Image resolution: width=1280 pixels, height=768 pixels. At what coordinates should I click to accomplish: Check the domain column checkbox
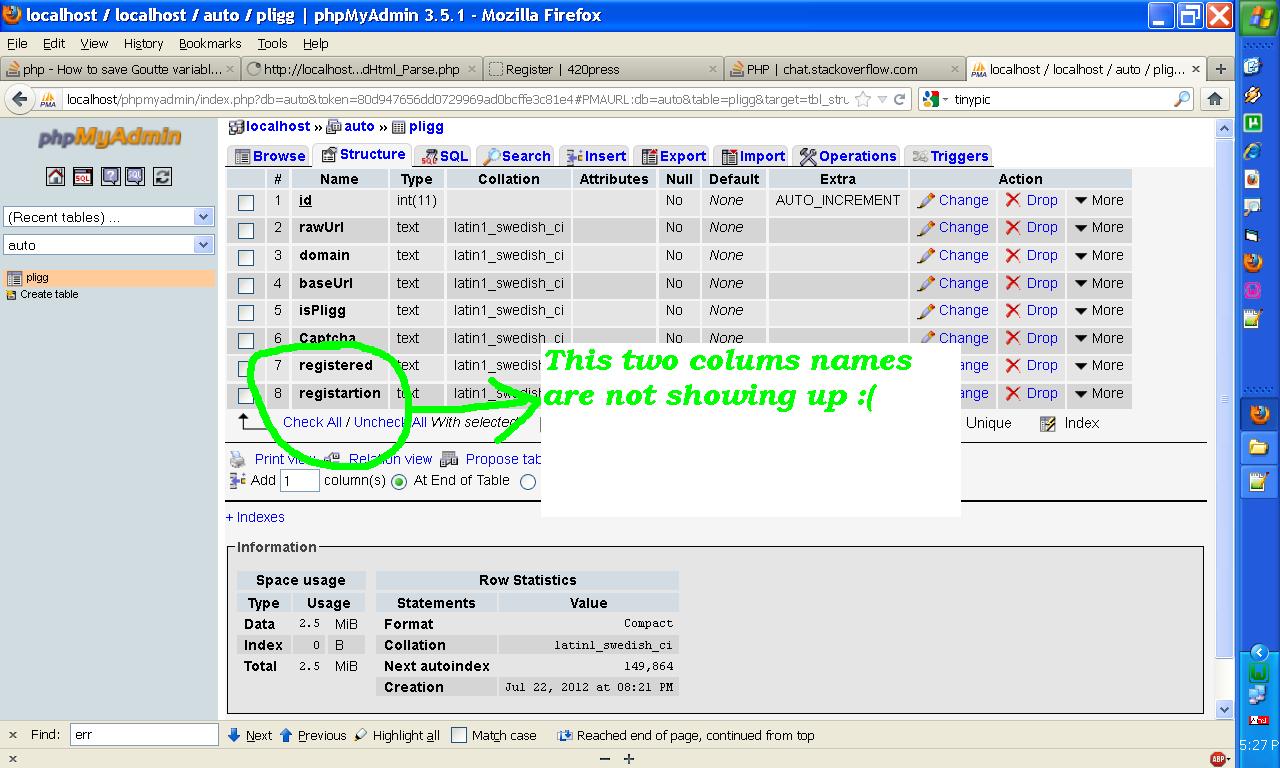[x=246, y=257]
